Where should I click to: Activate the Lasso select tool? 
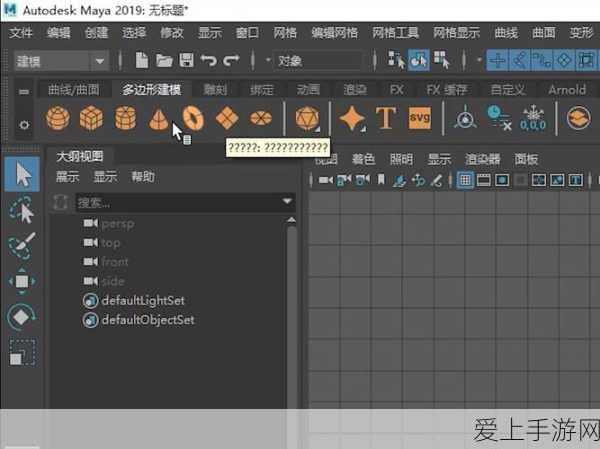pos(21,209)
